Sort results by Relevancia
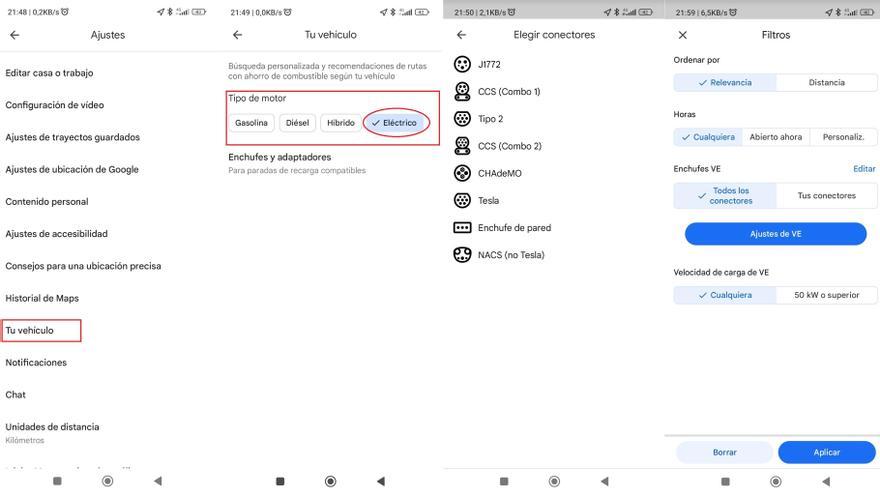 (x=725, y=82)
